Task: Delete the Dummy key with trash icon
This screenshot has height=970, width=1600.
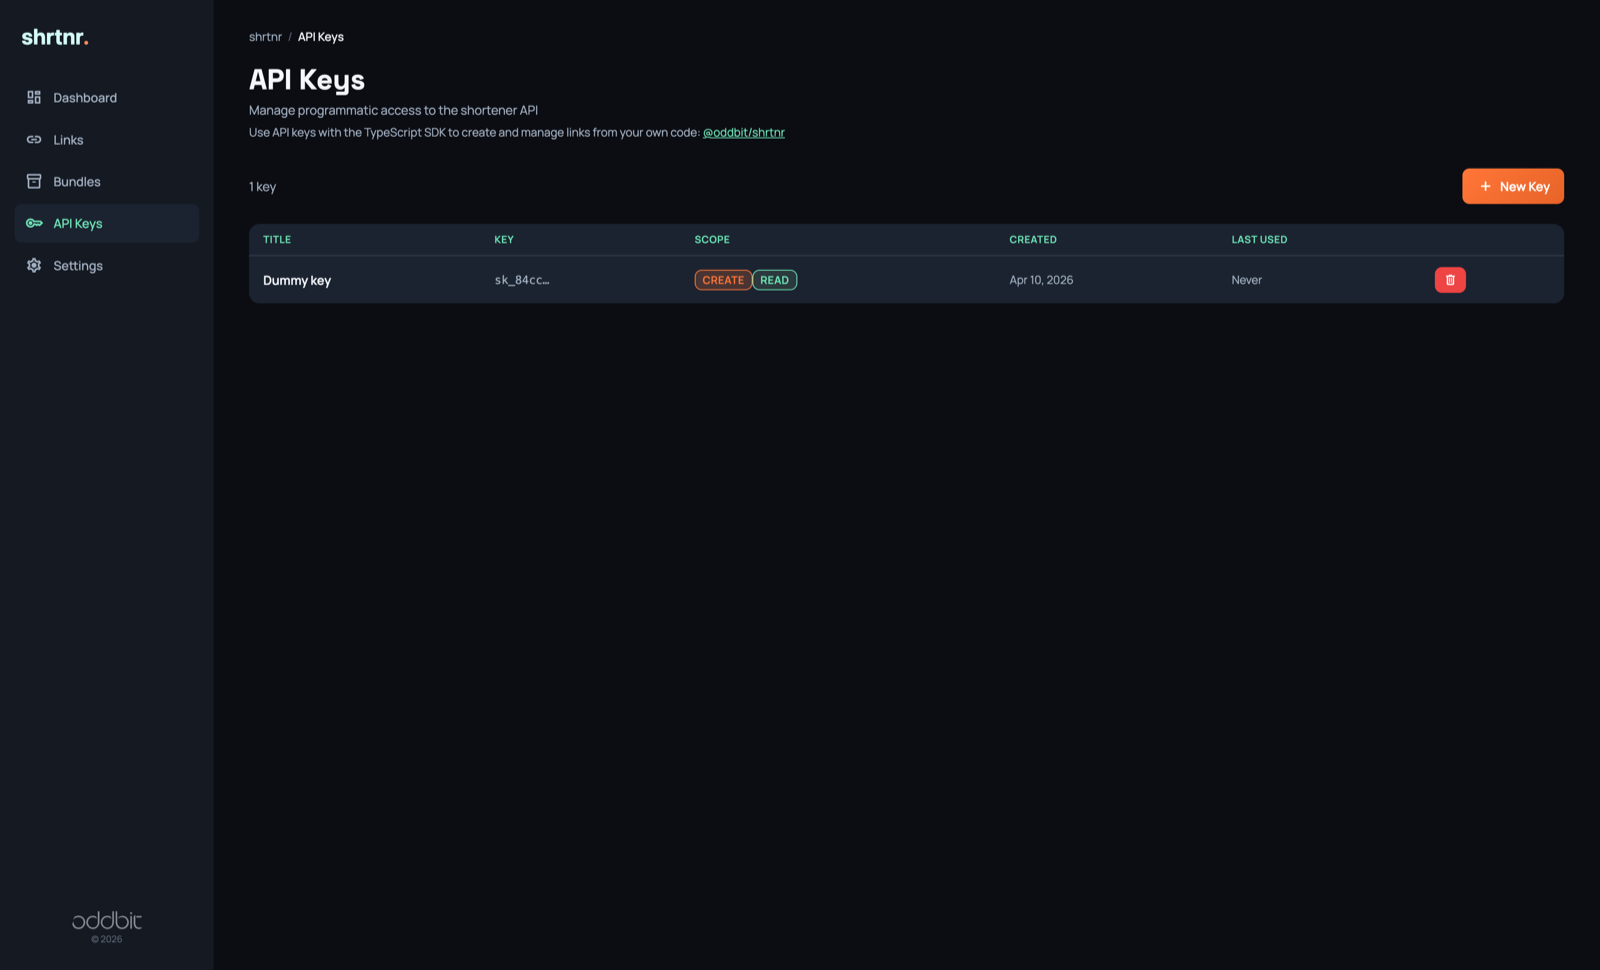Action: pos(1450,280)
